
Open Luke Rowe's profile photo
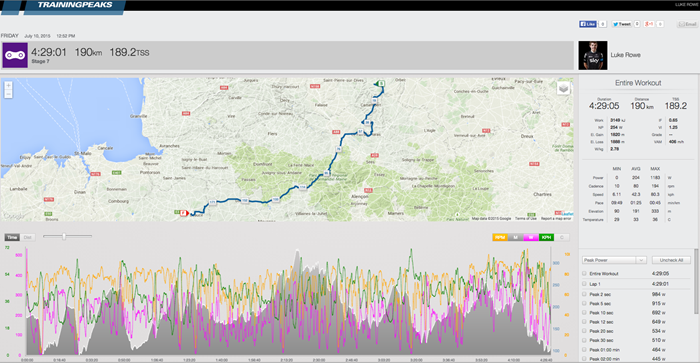click(593, 55)
